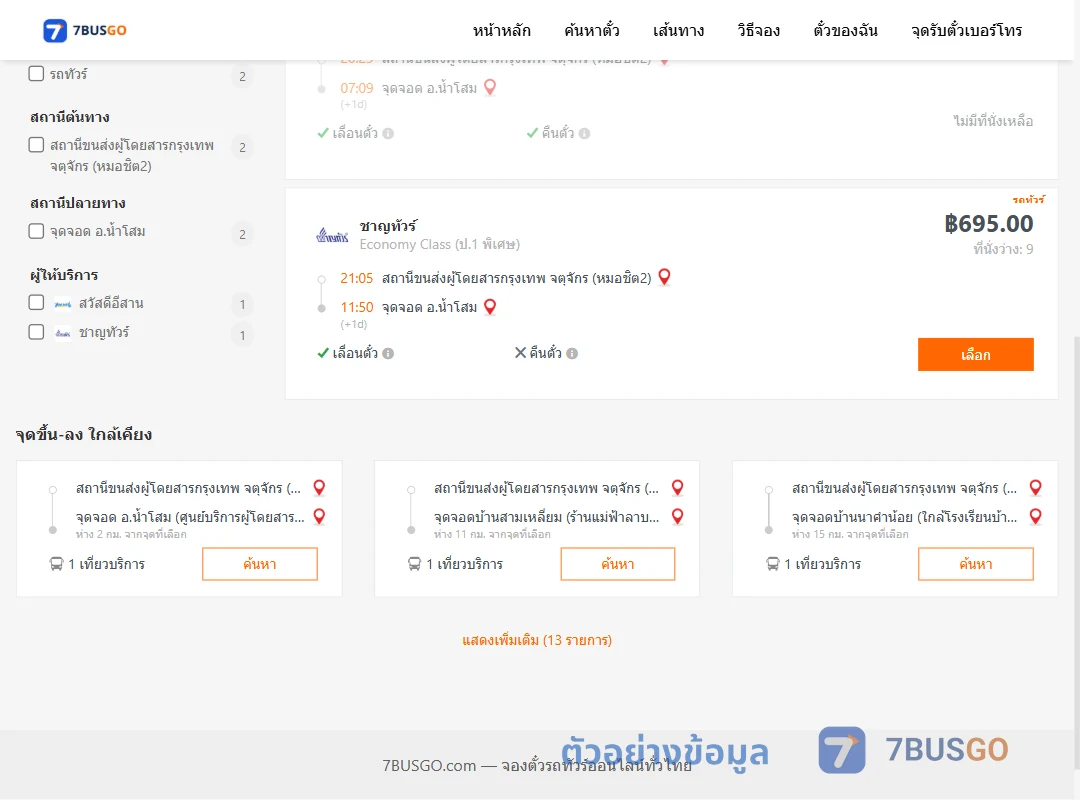This screenshot has width=1080, height=800.
Task: Show คืนตั๋ว info icon on ชาญทัวร์ card
Action: (x=572, y=353)
